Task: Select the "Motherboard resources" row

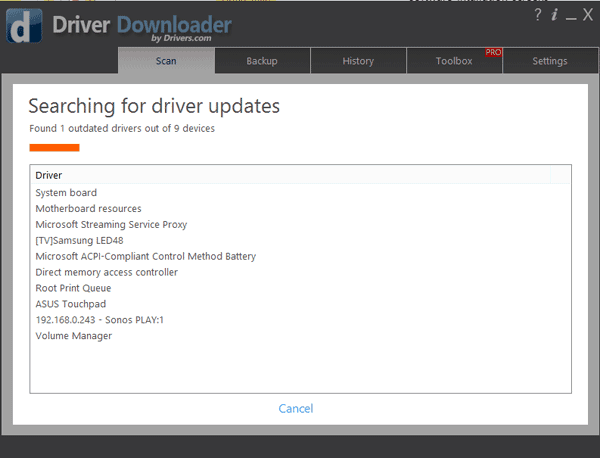Action: pos(300,209)
